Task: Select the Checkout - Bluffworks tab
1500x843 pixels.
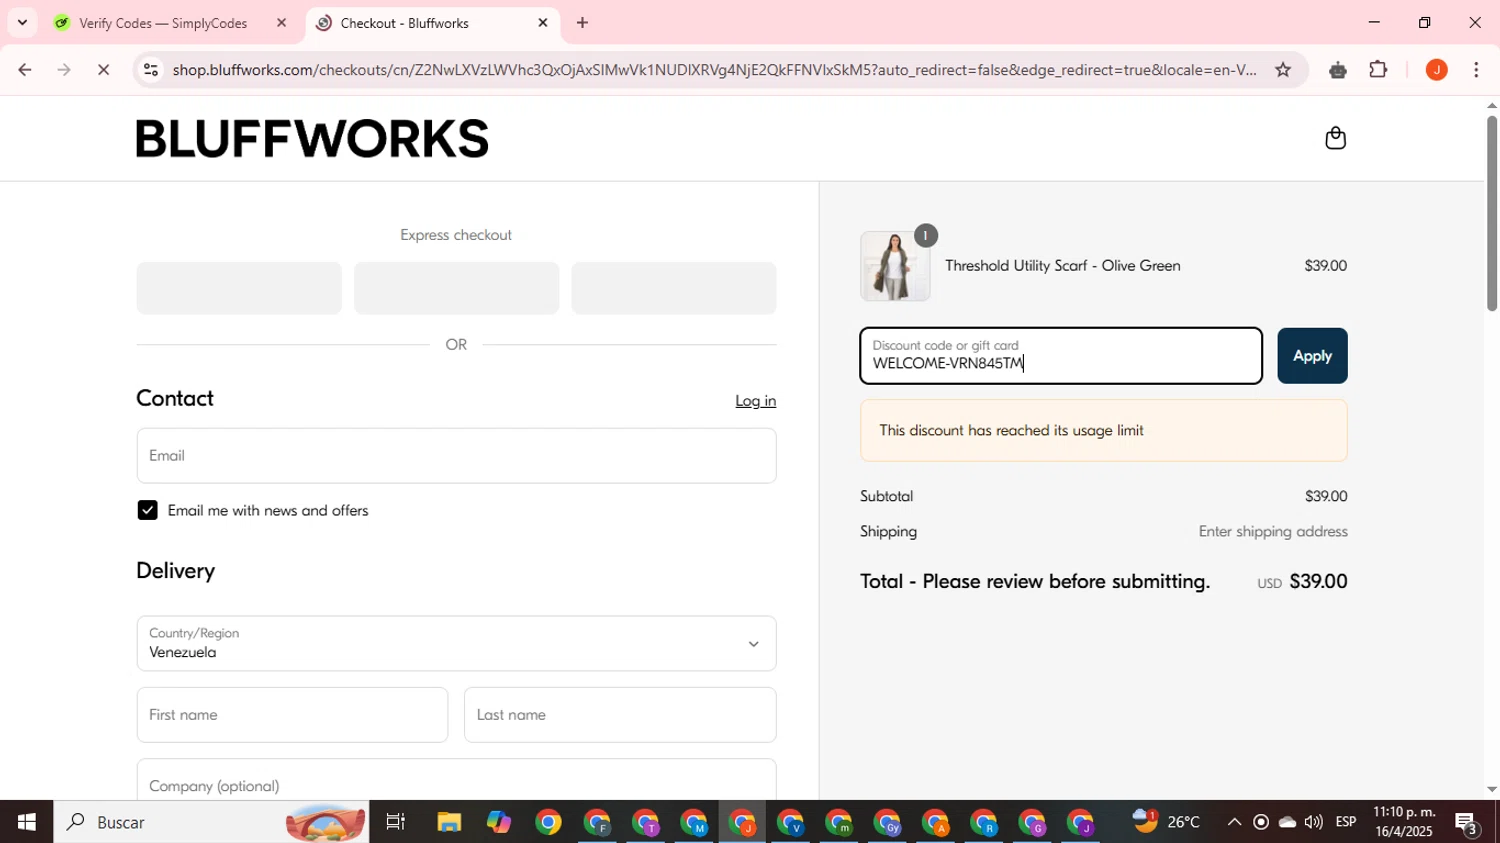Action: 405,23
